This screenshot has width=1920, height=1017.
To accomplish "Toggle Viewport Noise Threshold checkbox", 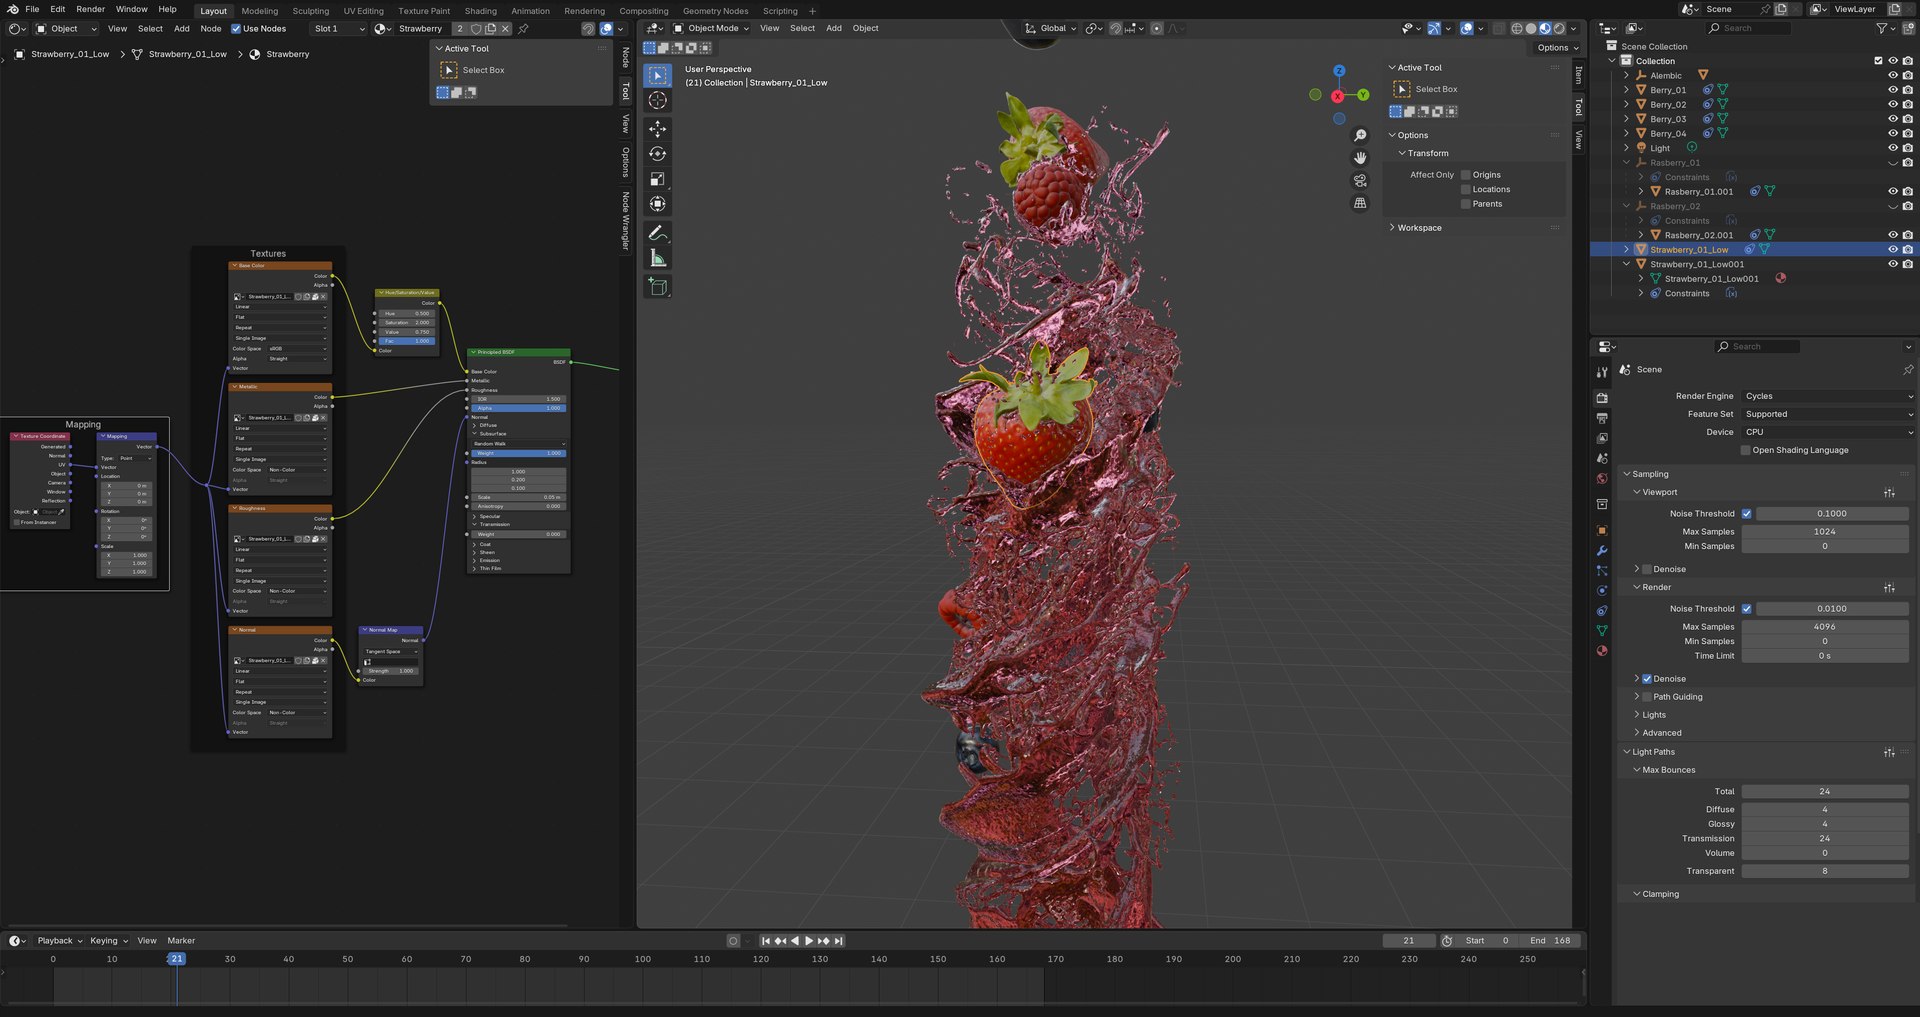I will coord(1747,514).
